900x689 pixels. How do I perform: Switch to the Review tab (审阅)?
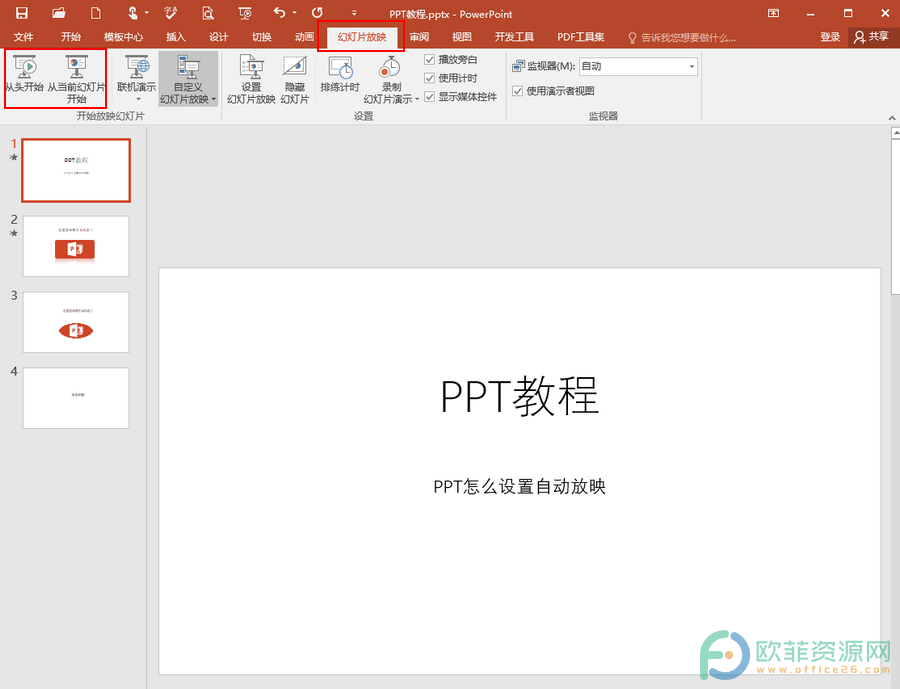point(420,37)
